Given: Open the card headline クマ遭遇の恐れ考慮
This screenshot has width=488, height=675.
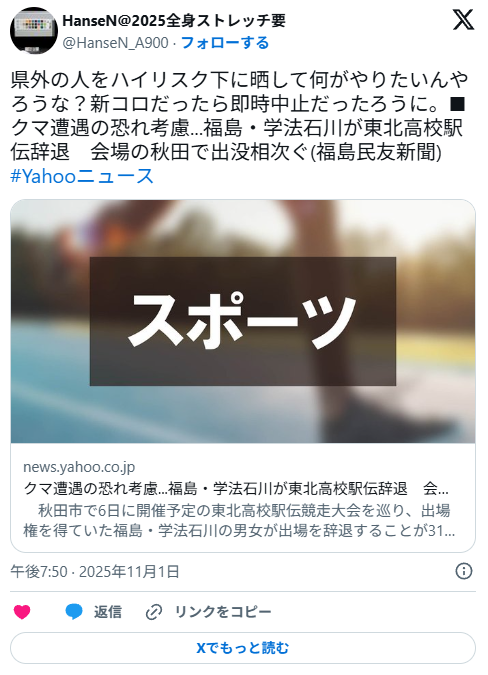Looking at the screenshot, I should coord(236,489).
